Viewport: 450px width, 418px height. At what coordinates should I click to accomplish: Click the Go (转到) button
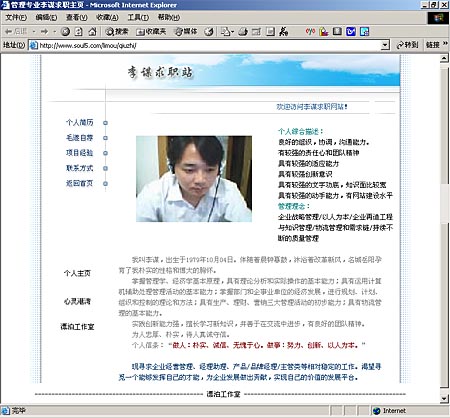[x=407, y=45]
